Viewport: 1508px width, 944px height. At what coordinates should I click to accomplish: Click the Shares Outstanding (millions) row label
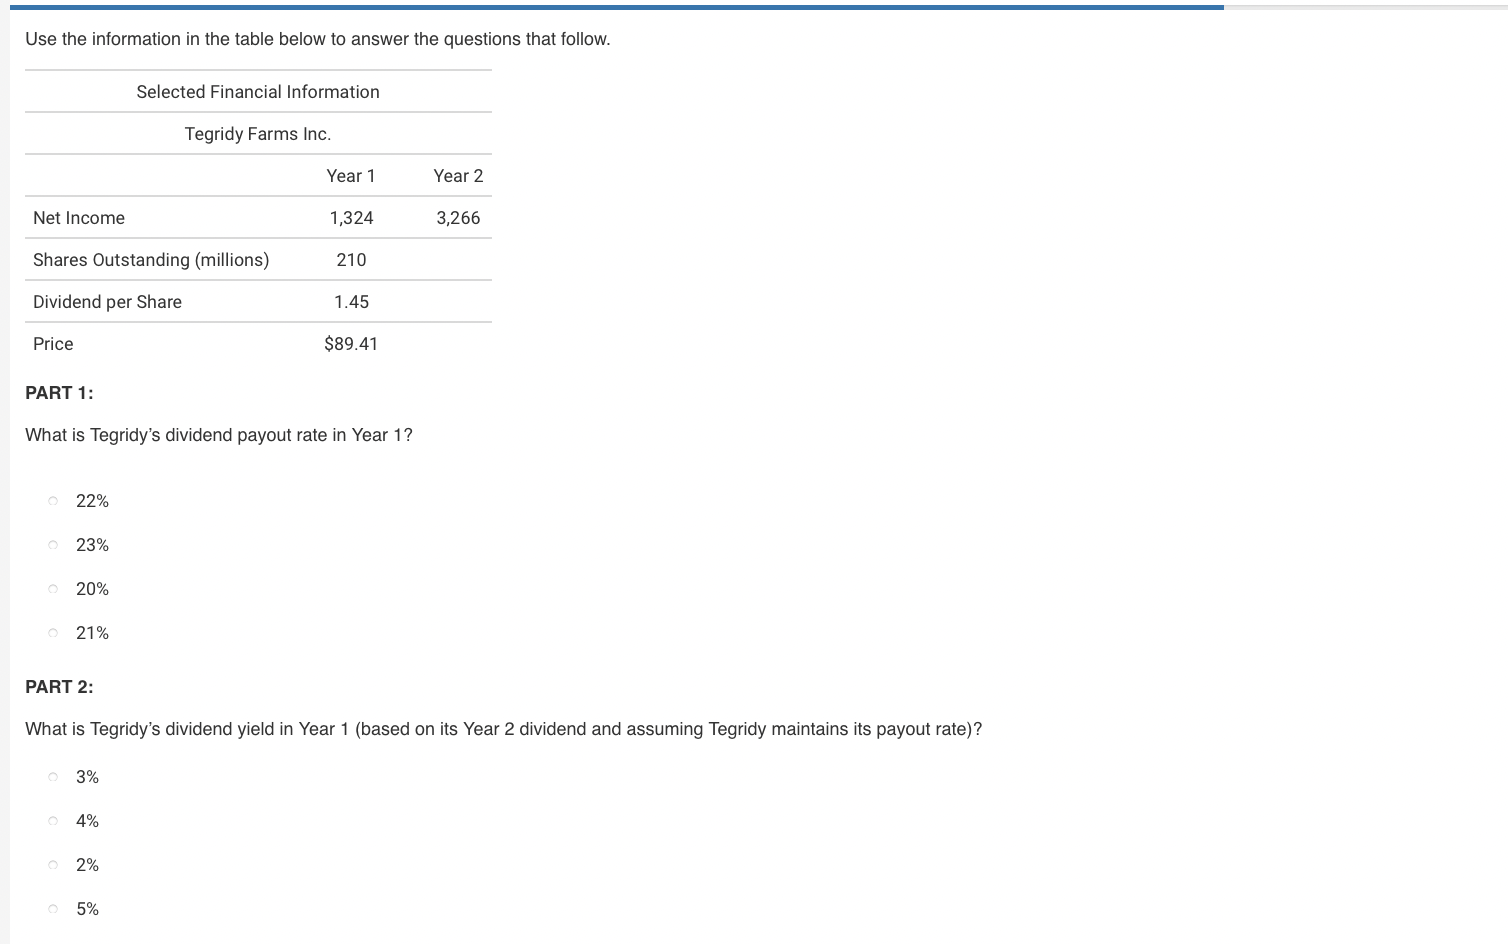click(x=151, y=259)
